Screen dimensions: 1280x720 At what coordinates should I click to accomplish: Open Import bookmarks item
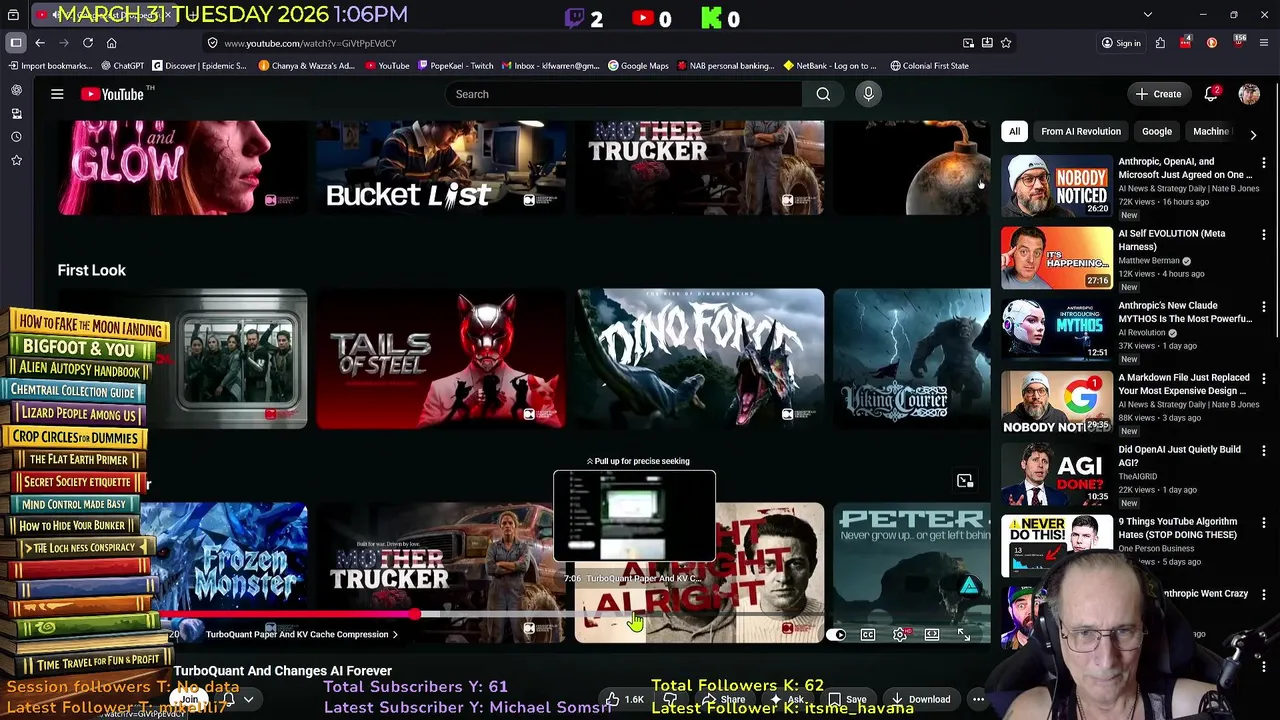[50, 66]
